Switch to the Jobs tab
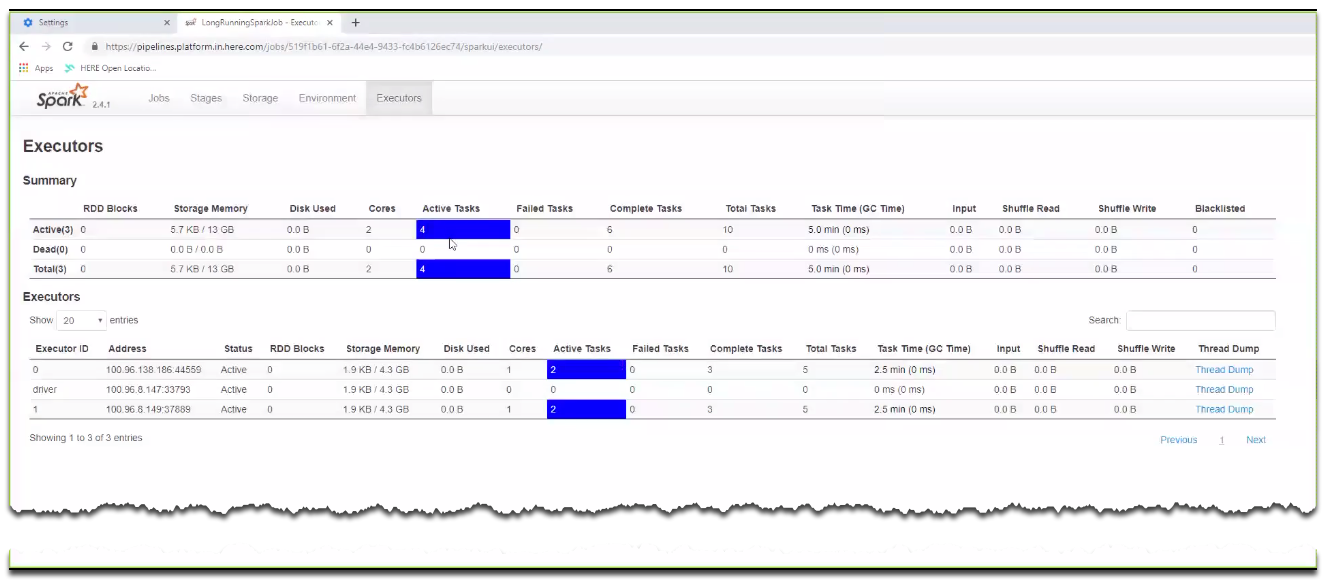The width and height of the screenshot is (1325, 585). click(x=158, y=97)
